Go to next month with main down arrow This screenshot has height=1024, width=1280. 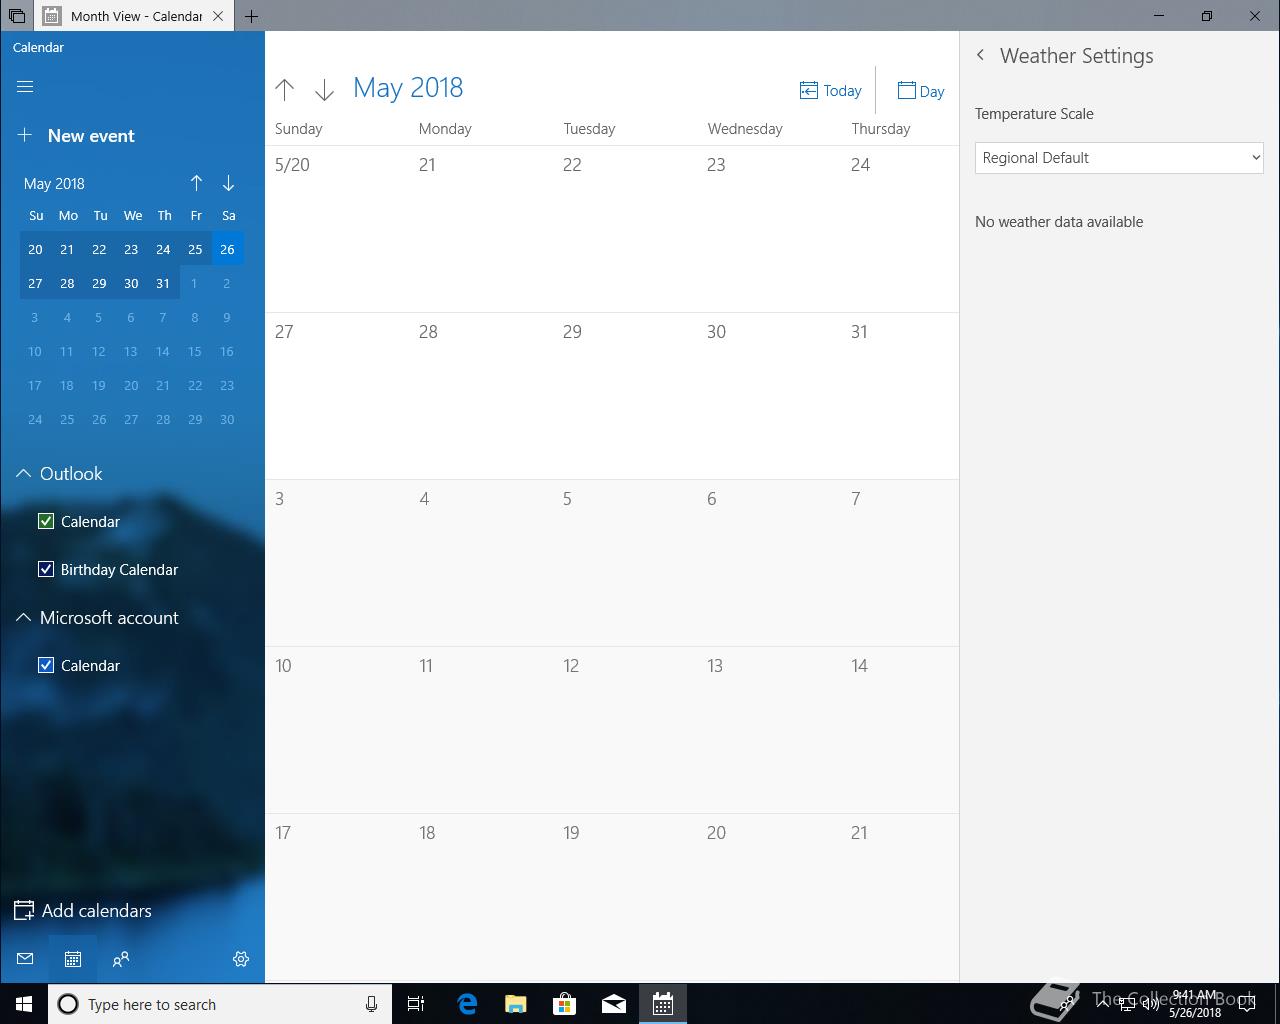324,90
